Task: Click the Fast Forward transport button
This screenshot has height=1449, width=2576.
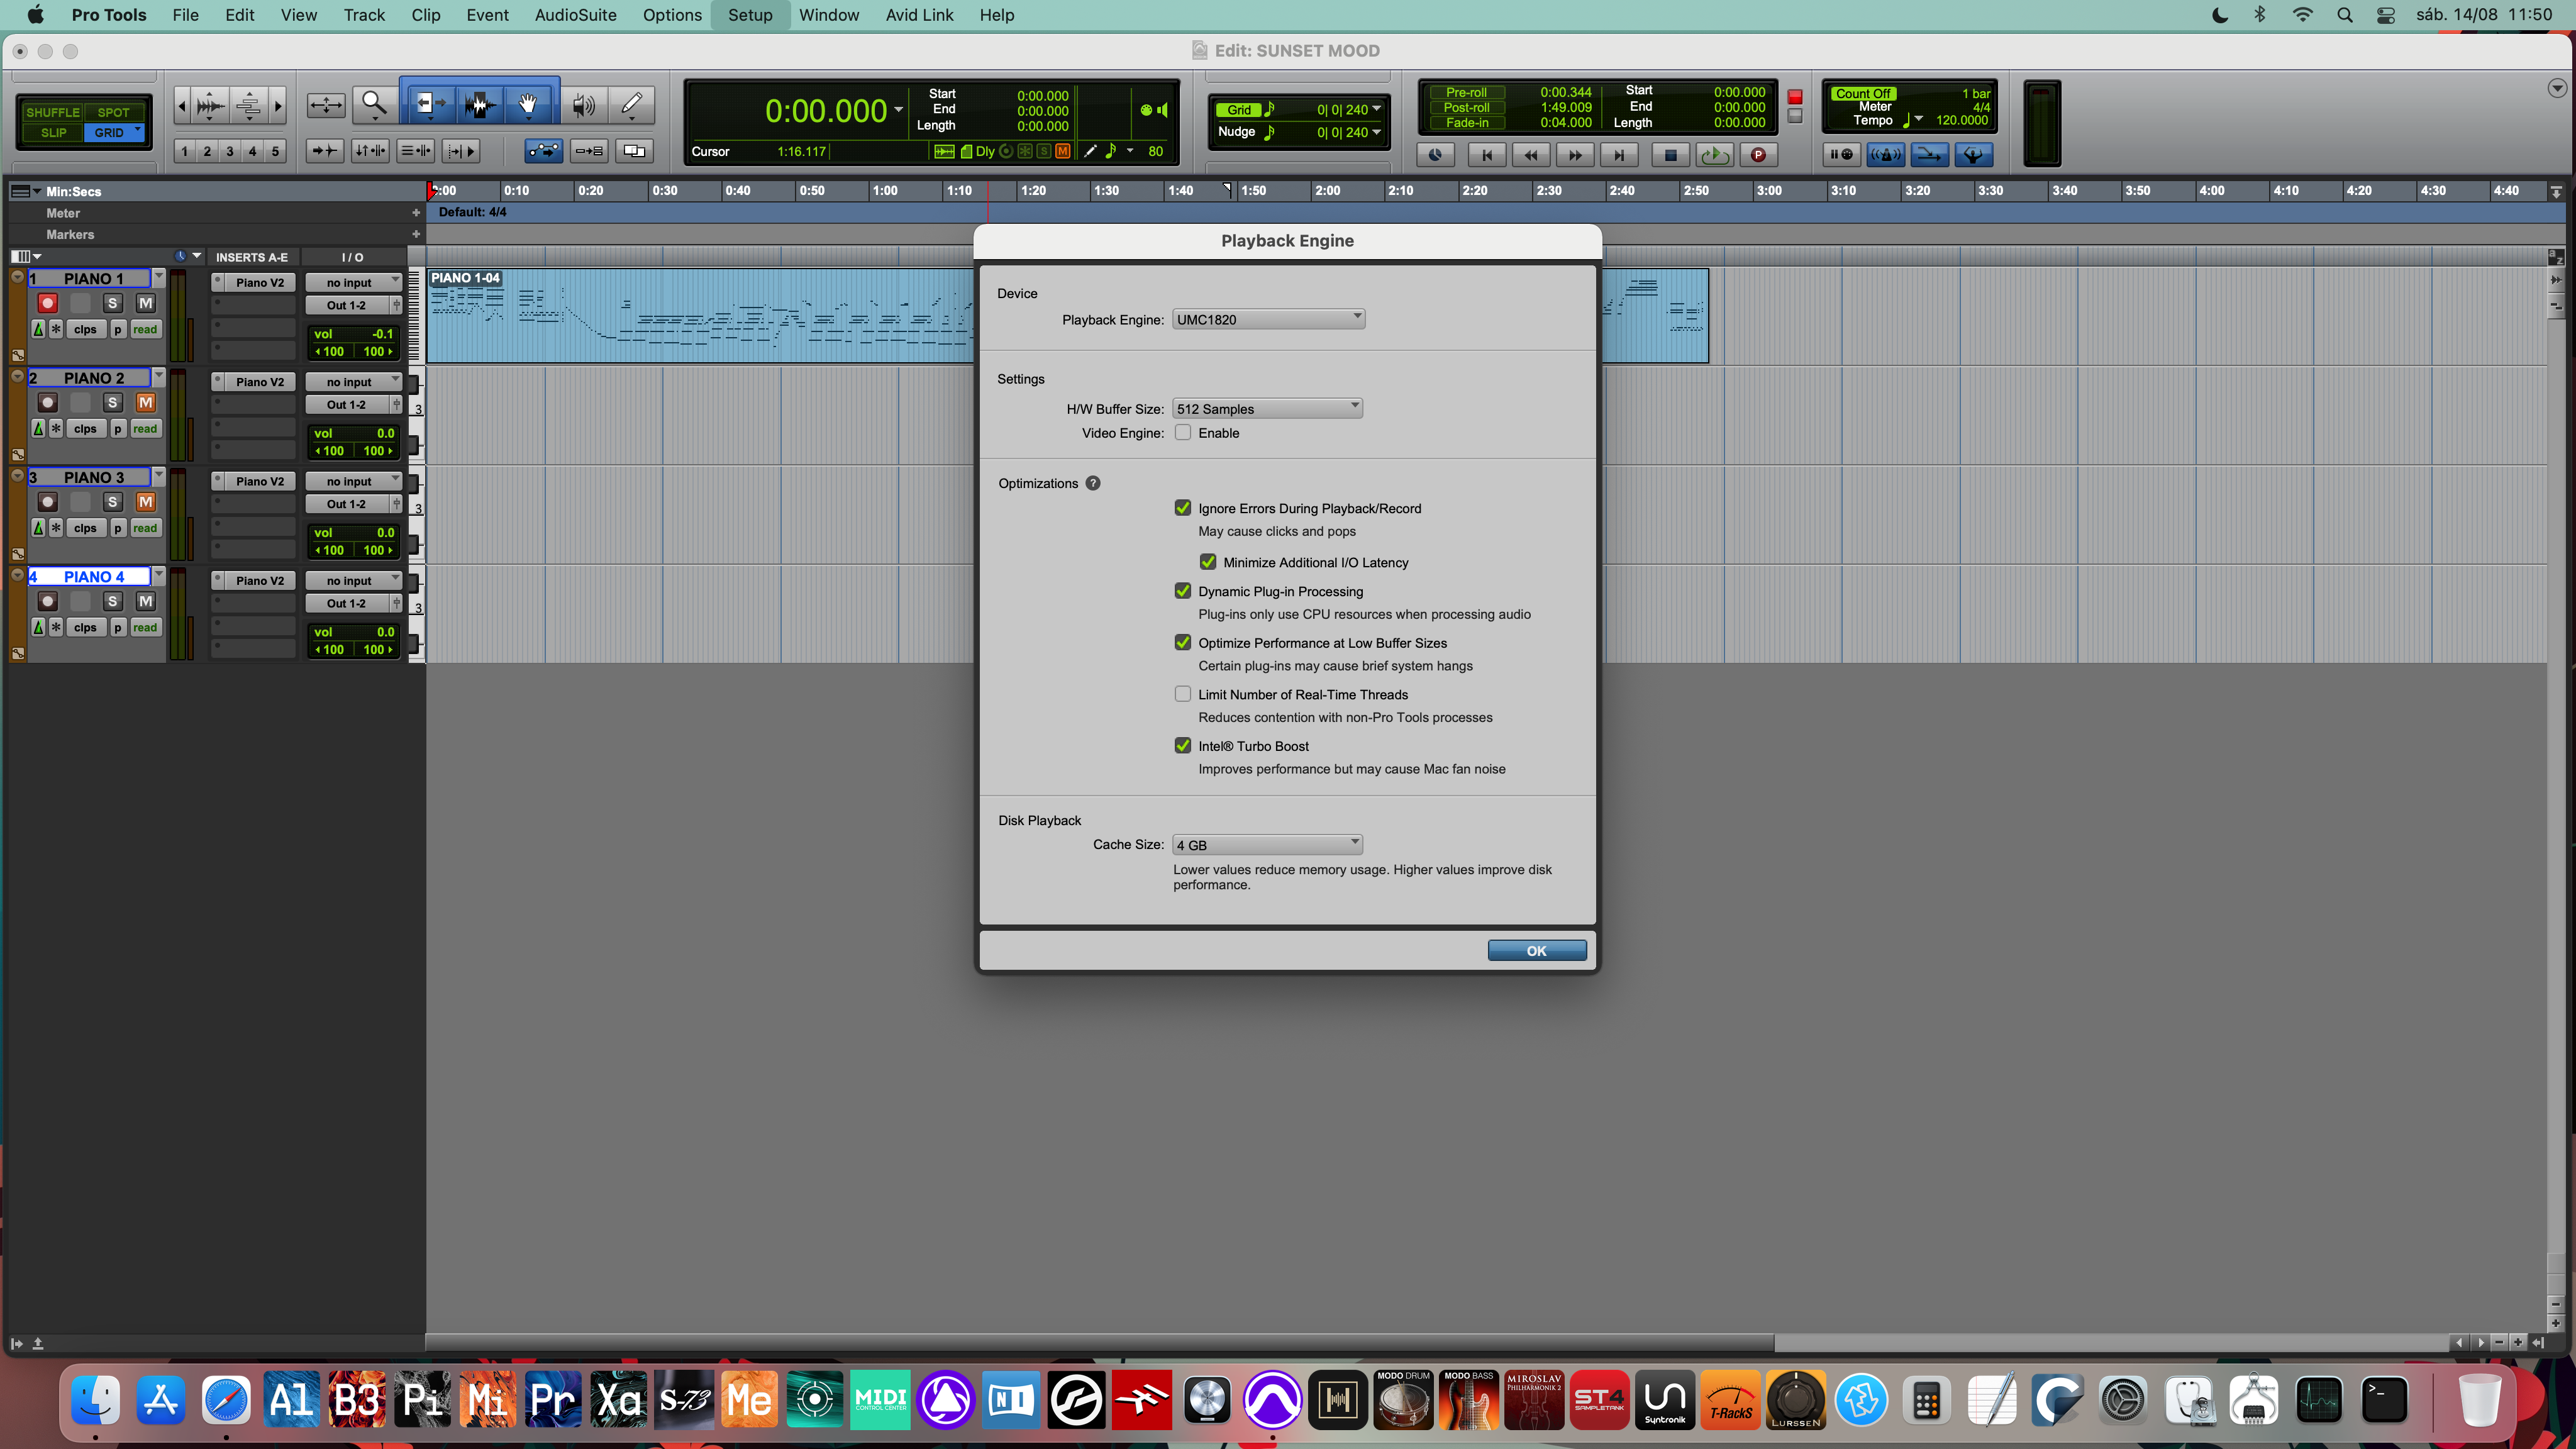Action: point(1575,155)
